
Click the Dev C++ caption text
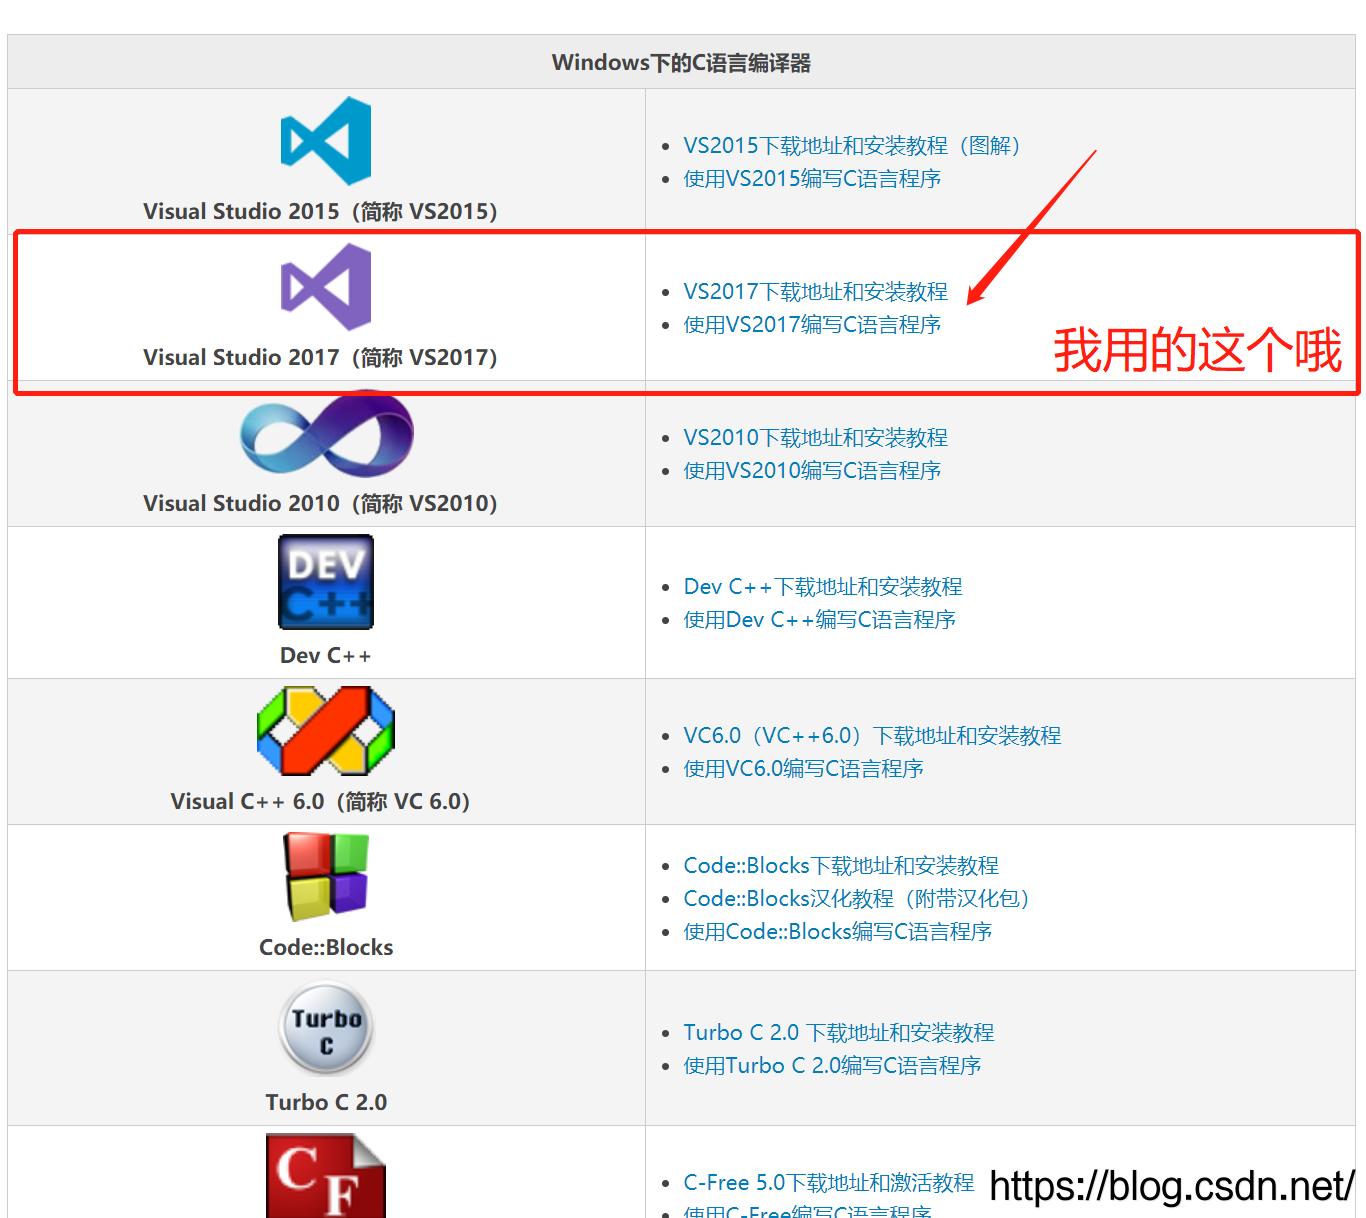326,656
